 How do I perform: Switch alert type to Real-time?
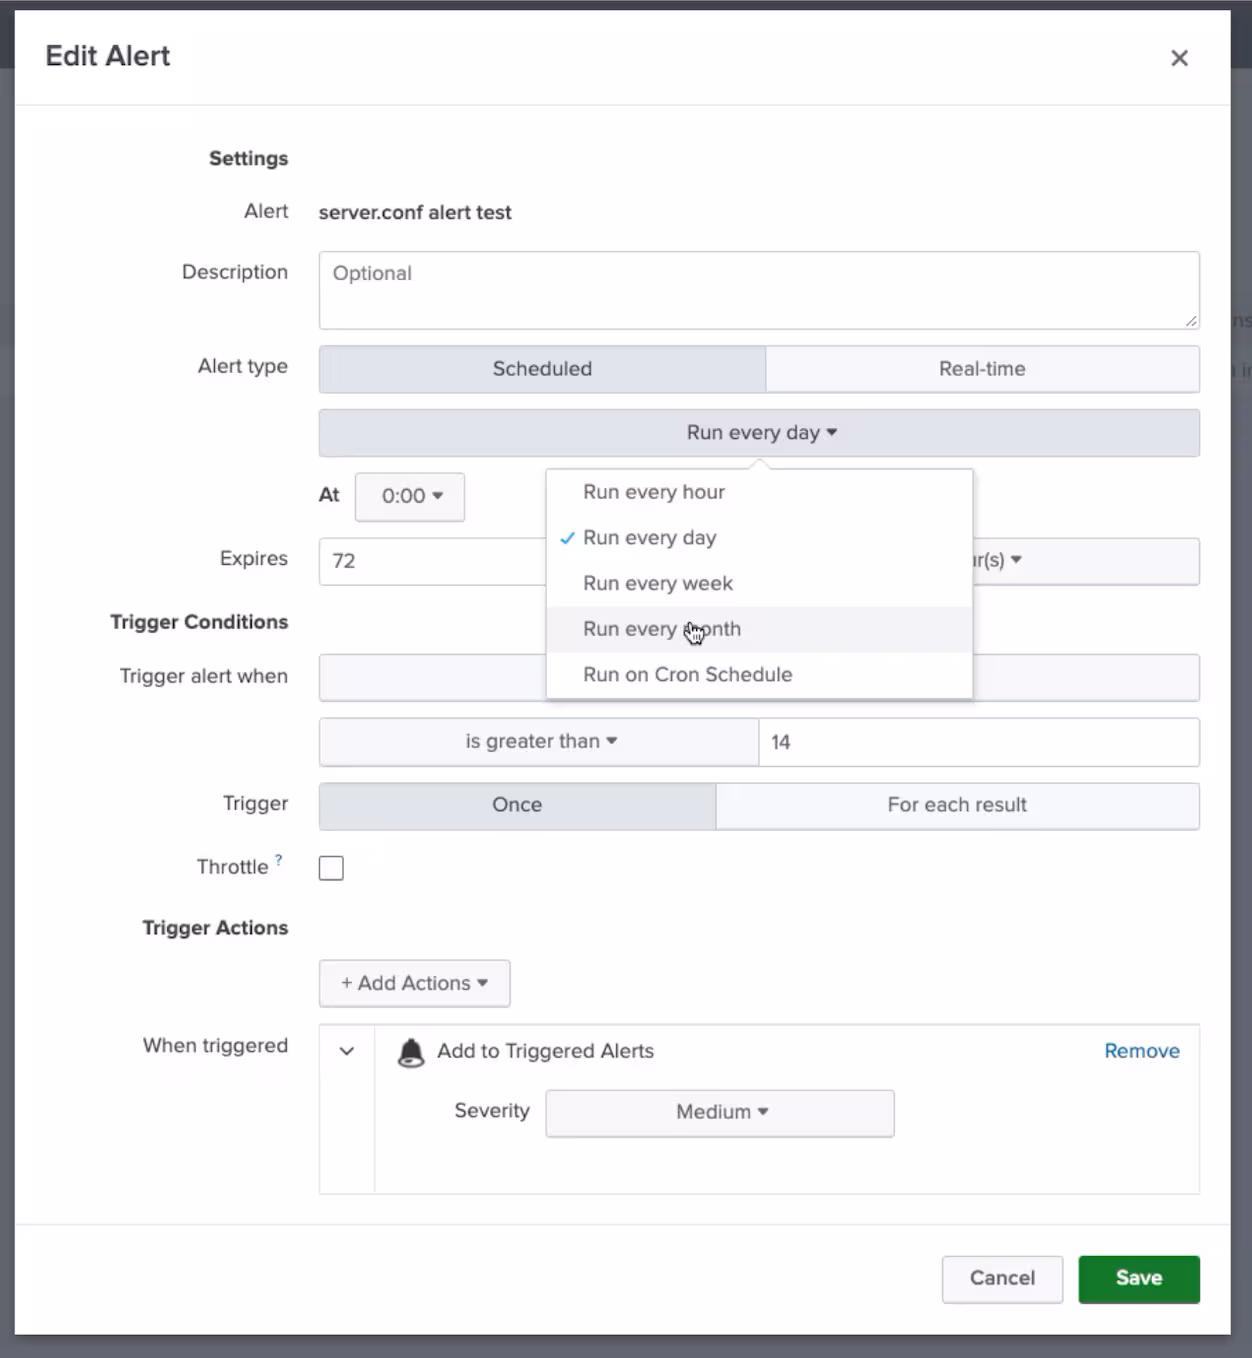(x=981, y=369)
